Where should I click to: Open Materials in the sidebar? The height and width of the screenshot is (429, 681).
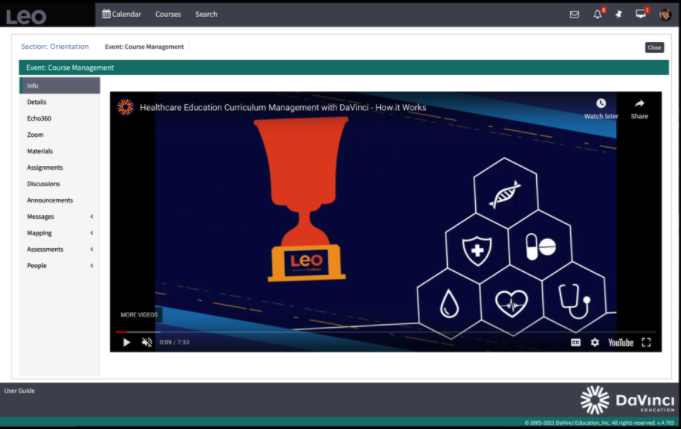point(40,151)
